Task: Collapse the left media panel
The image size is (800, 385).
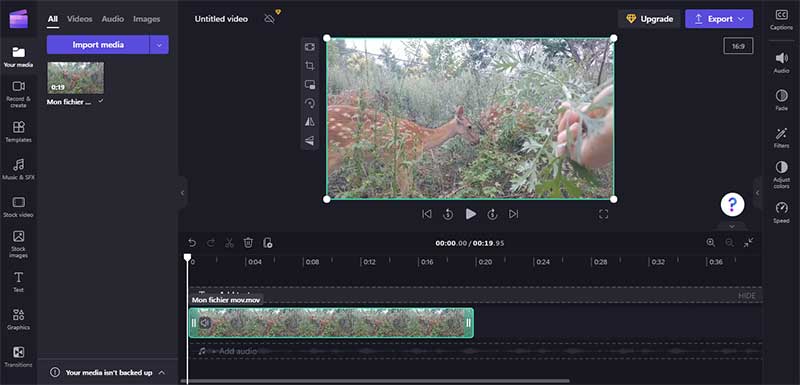Action: point(182,193)
